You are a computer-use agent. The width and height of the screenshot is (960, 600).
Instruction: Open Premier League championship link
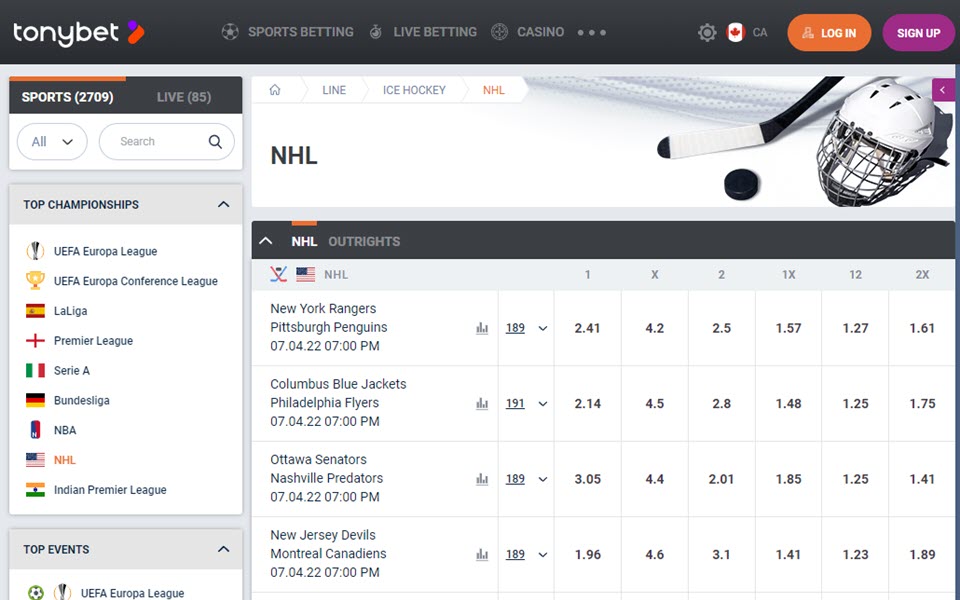93,340
